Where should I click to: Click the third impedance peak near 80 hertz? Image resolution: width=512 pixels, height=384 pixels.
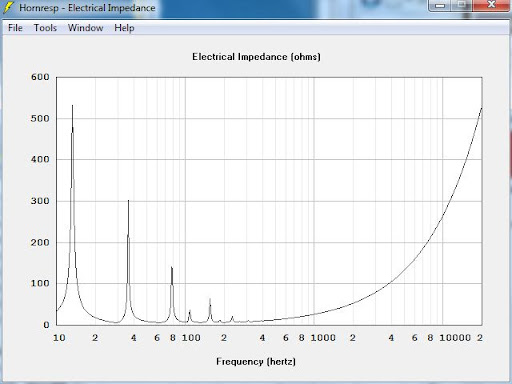tap(172, 268)
